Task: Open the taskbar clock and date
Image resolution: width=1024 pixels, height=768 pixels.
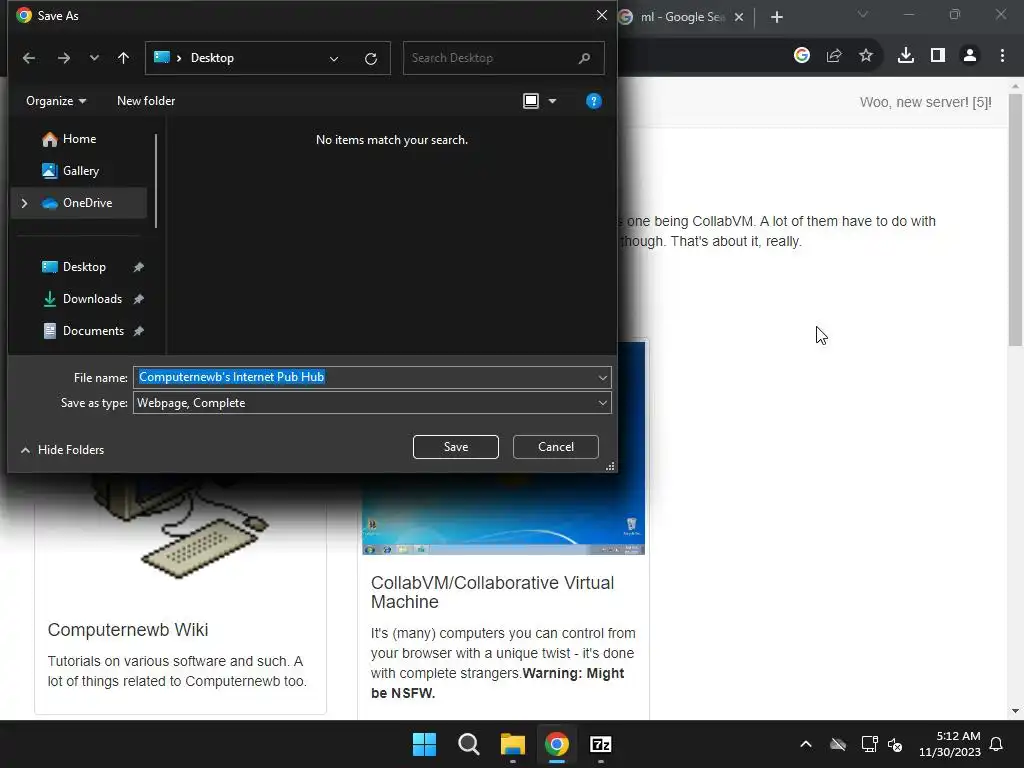Action: [950, 744]
